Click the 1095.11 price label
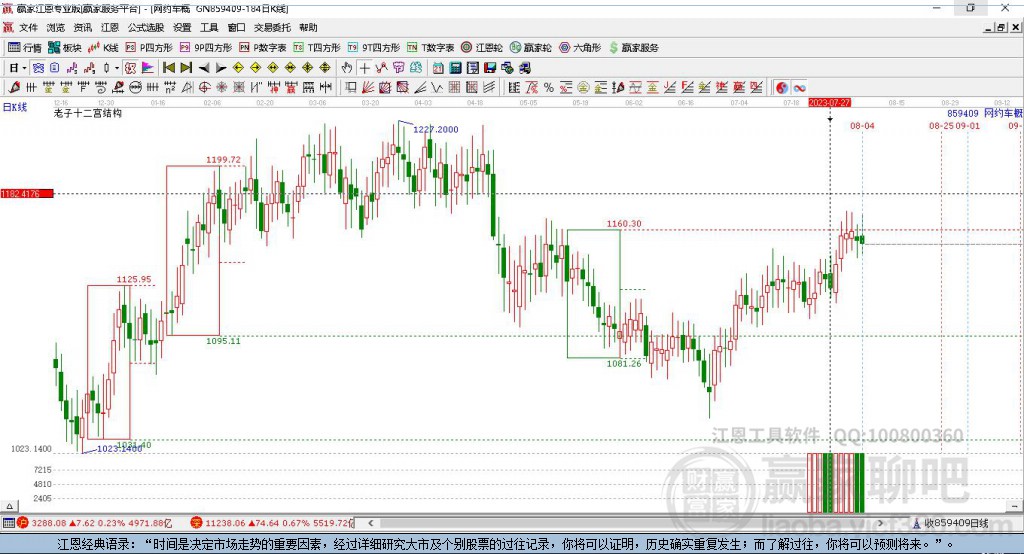Screen dimensions: 1024x554 [223, 341]
